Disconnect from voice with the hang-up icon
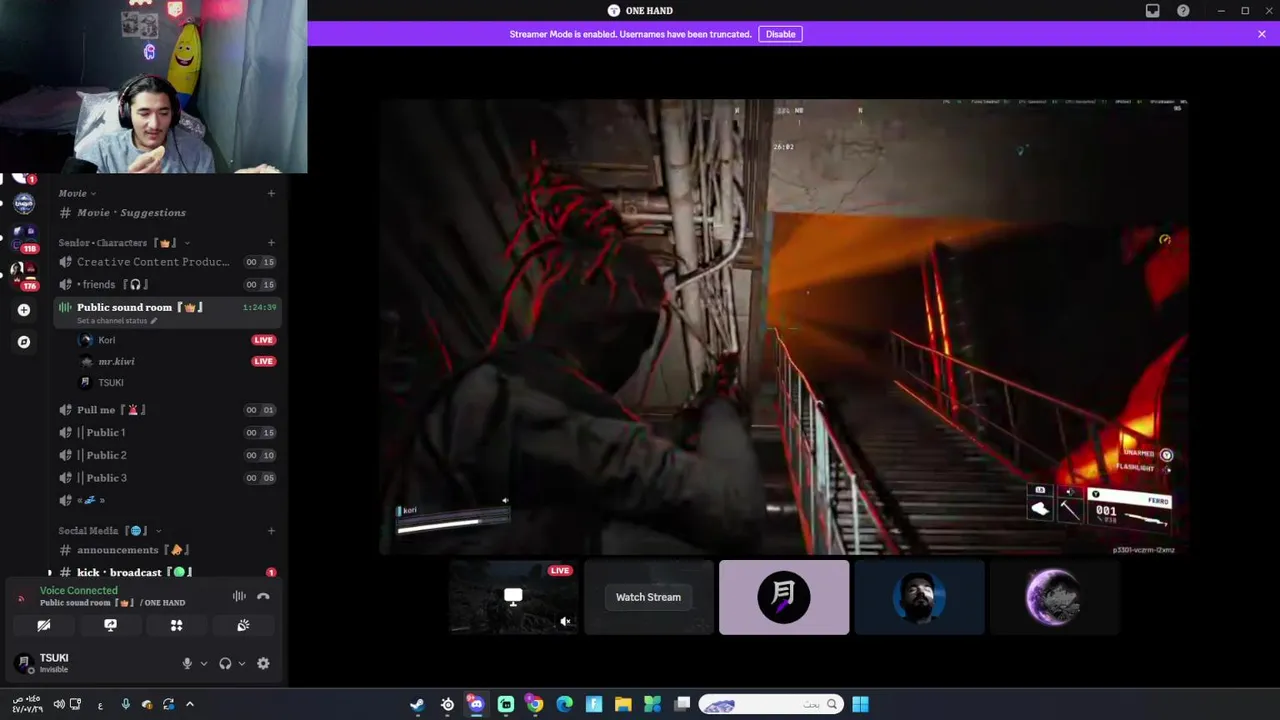The image size is (1280, 720). click(x=263, y=596)
